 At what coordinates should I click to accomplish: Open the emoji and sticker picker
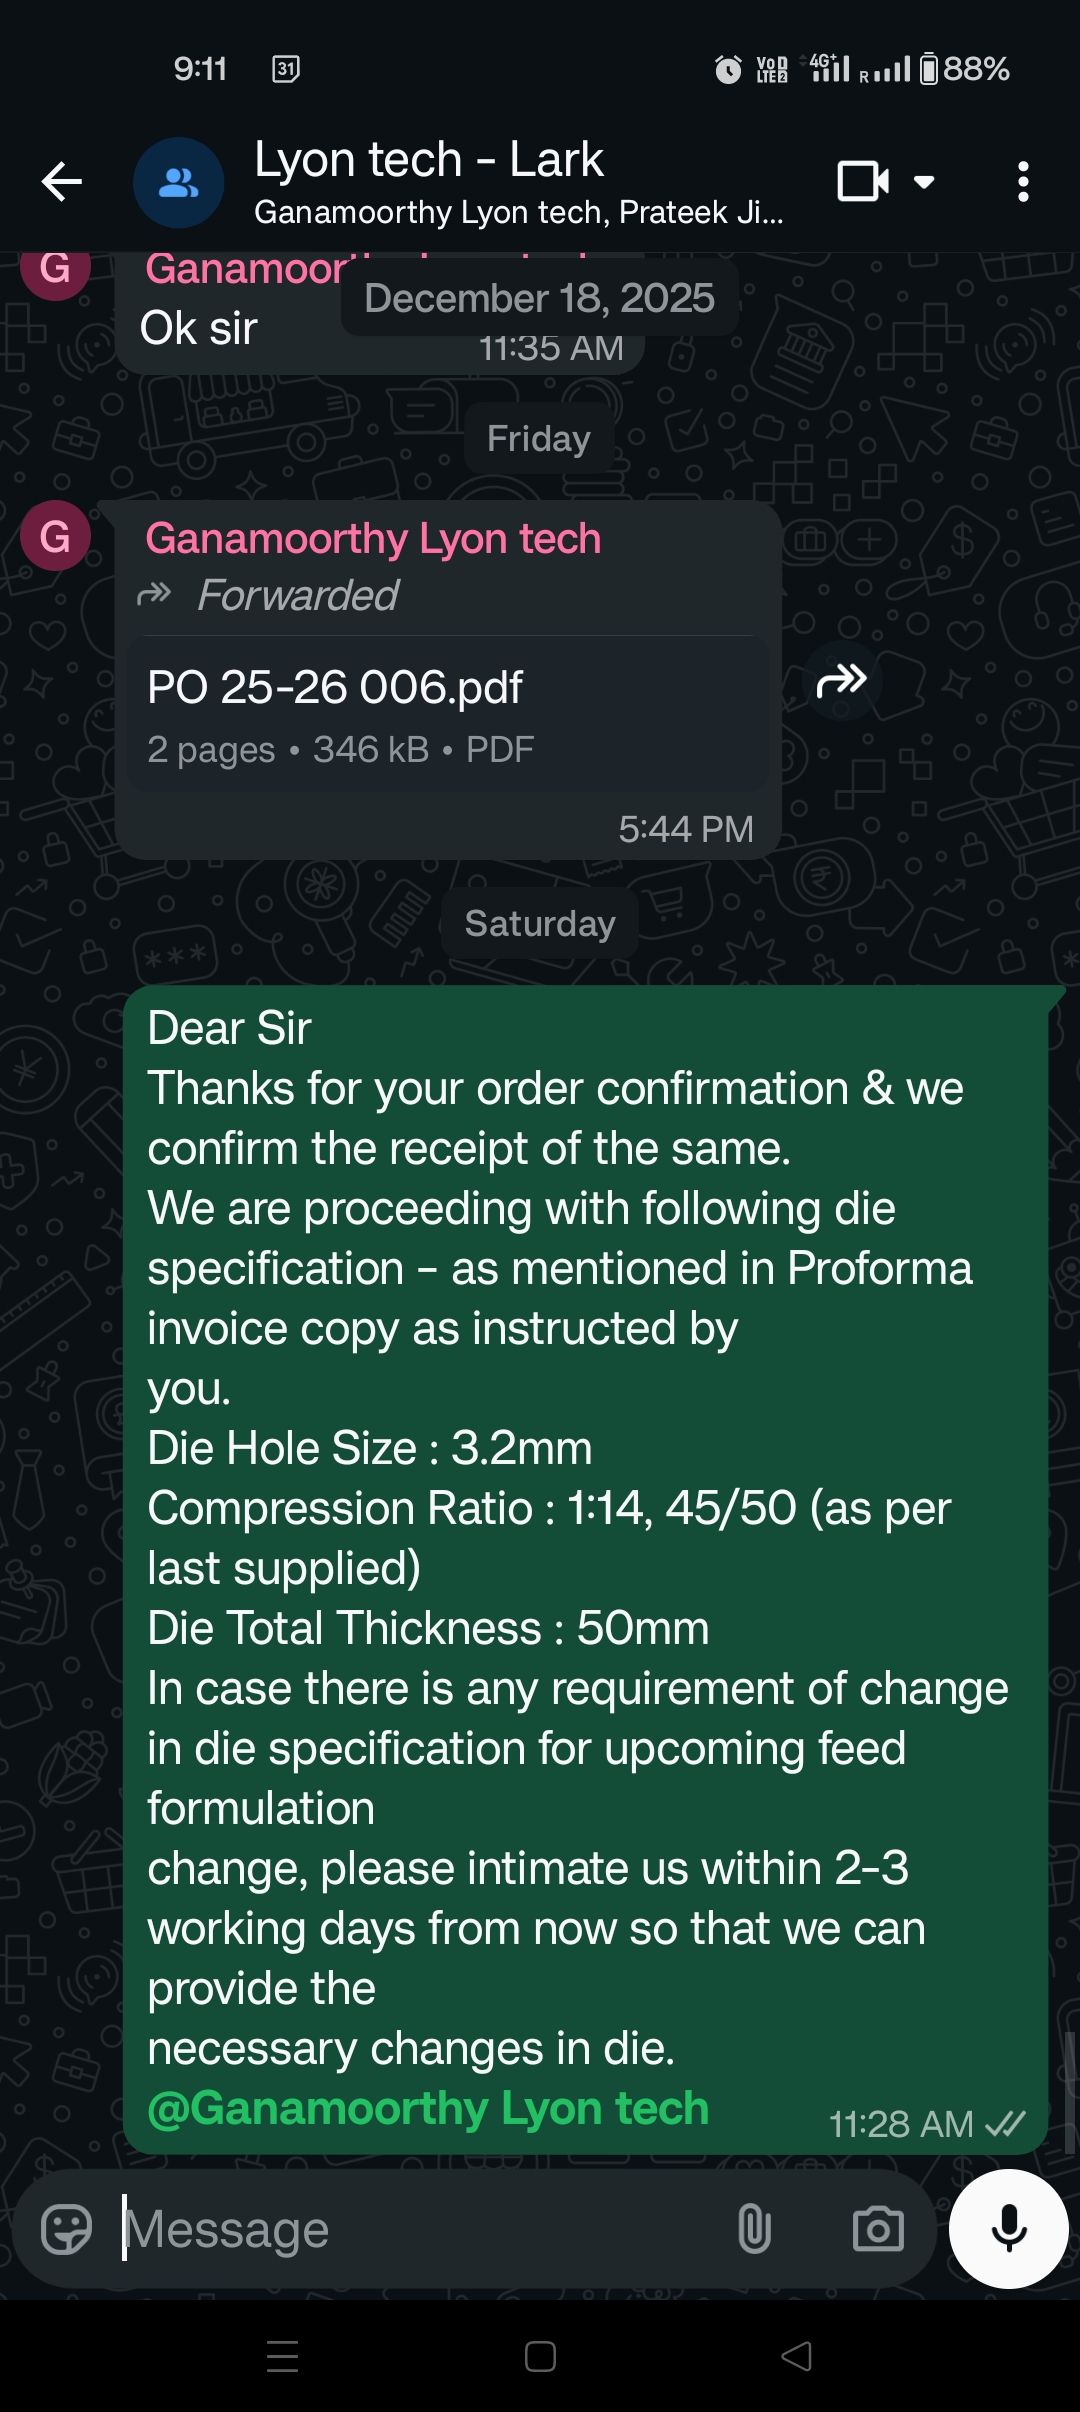tap(66, 2229)
